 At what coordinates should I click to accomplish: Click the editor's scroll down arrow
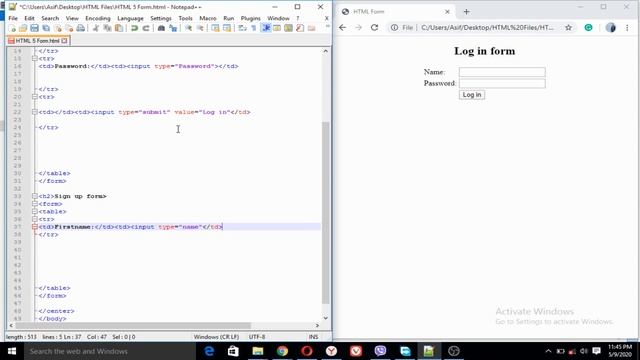[x=325, y=318]
